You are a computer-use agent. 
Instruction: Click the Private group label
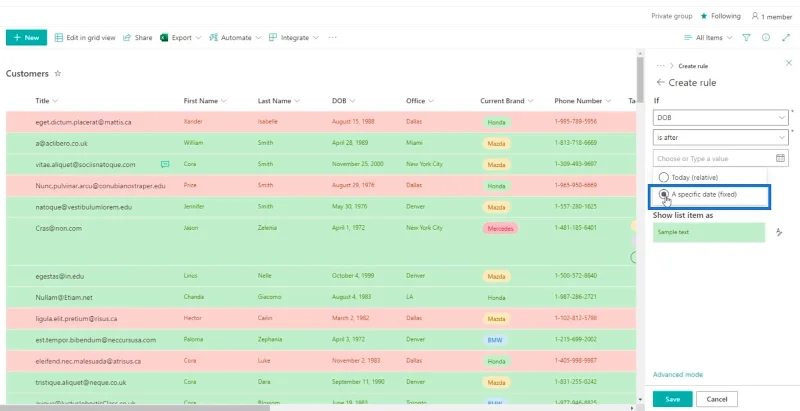click(671, 16)
